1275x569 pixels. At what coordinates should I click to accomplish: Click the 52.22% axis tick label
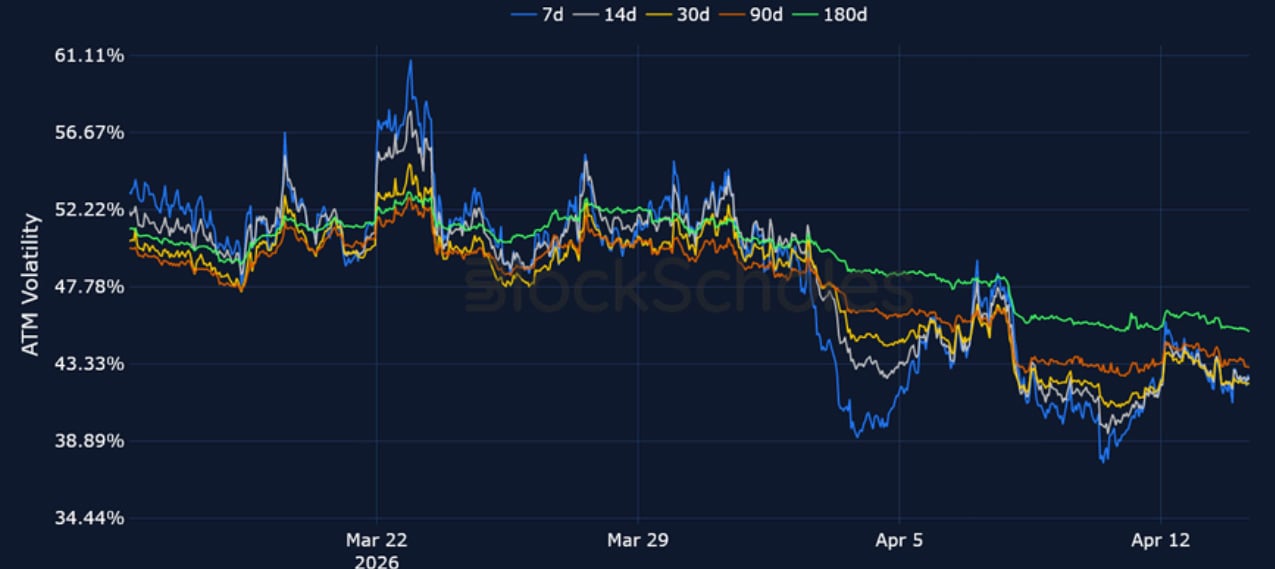(89, 210)
